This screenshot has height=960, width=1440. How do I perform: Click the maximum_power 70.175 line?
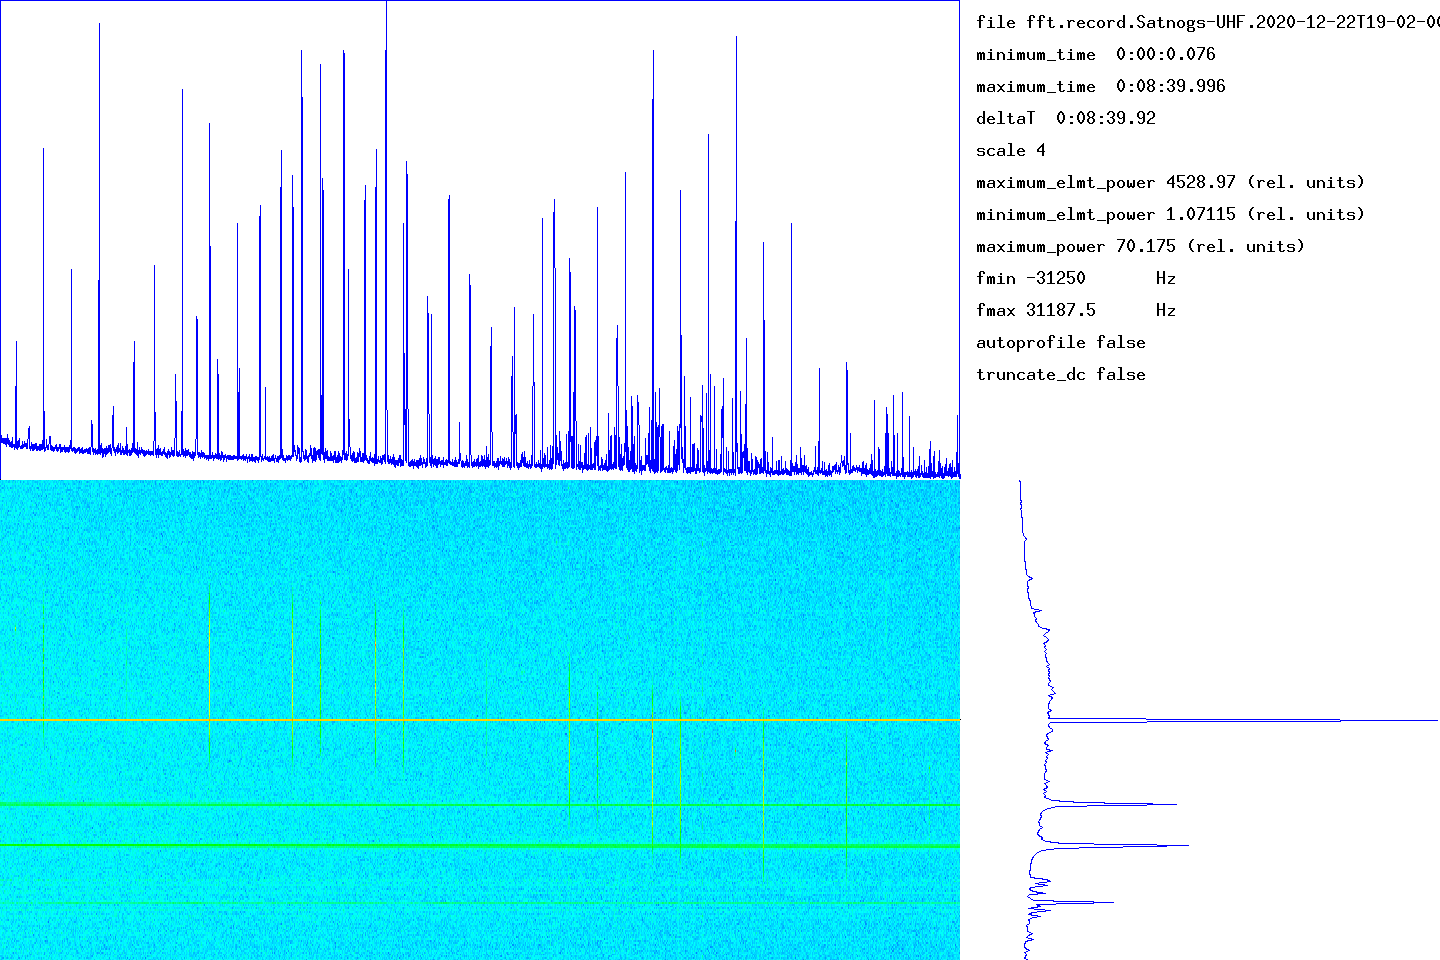coord(1141,246)
